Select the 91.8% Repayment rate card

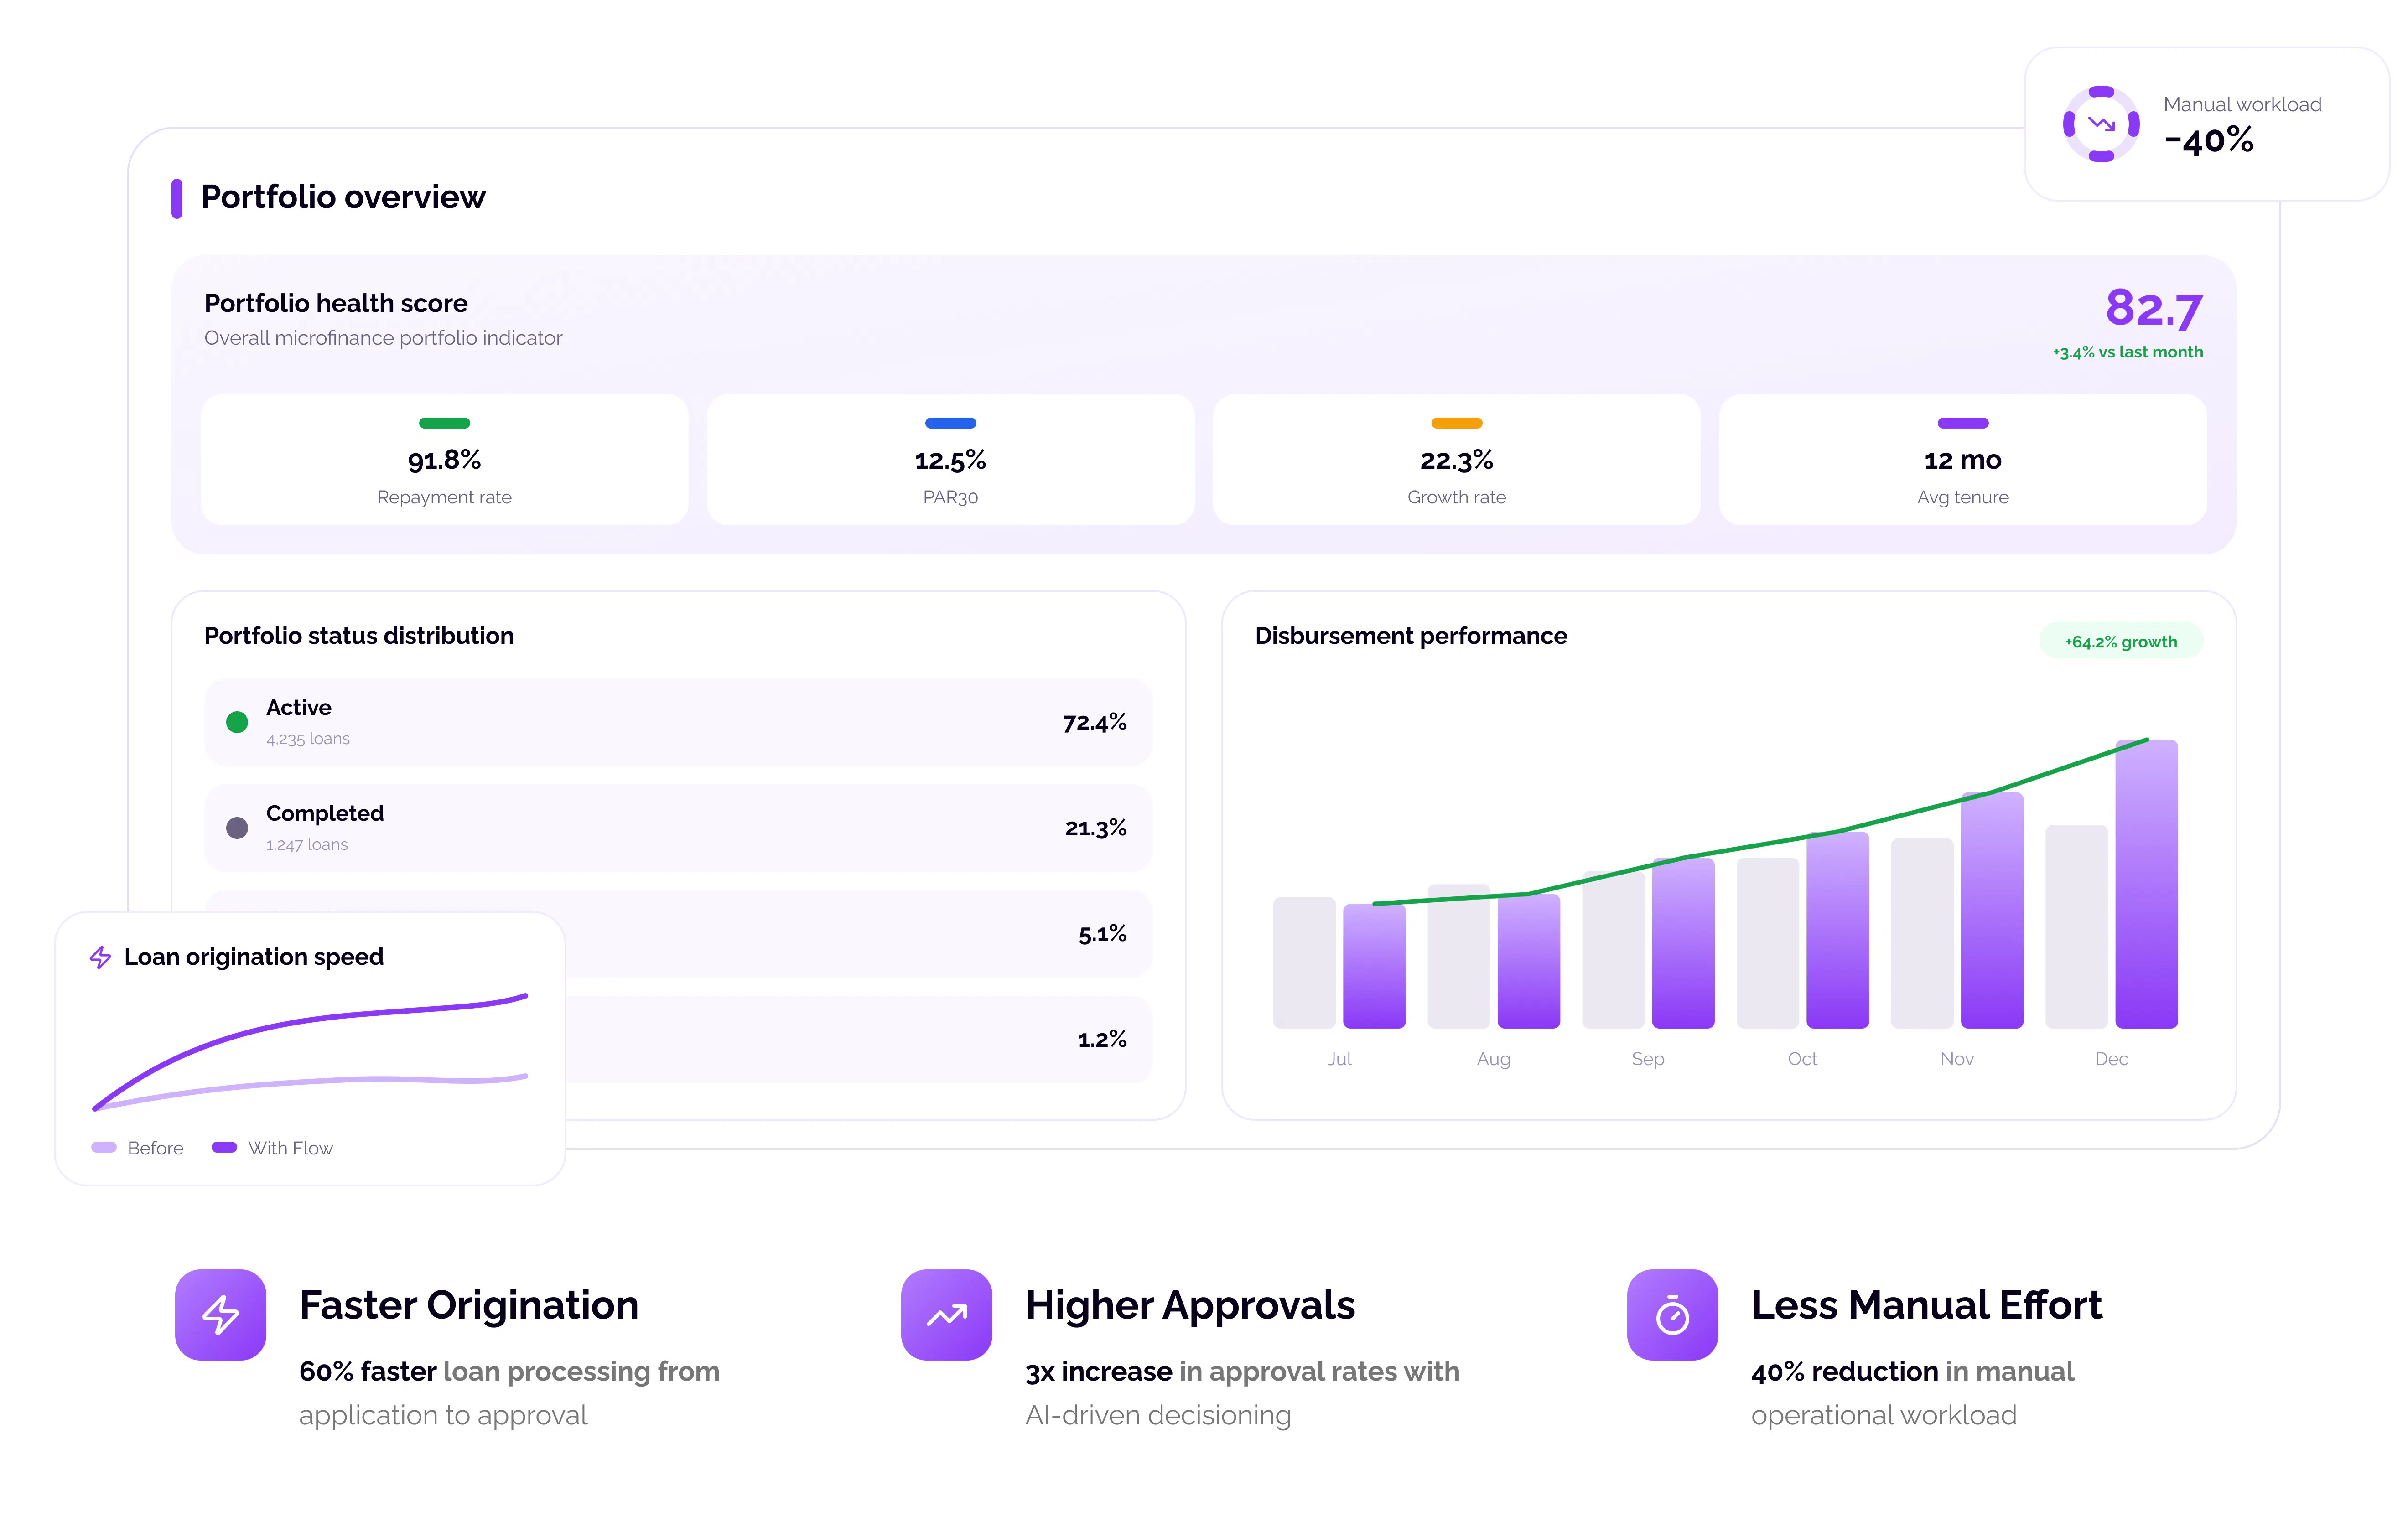444,459
